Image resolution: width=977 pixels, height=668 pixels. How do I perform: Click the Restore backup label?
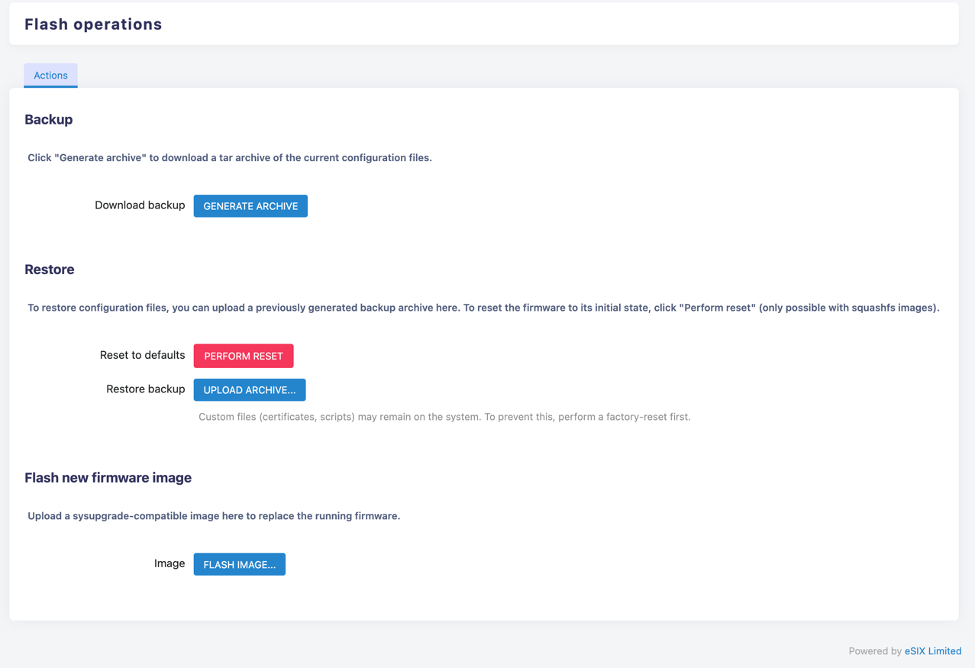[x=144, y=389]
